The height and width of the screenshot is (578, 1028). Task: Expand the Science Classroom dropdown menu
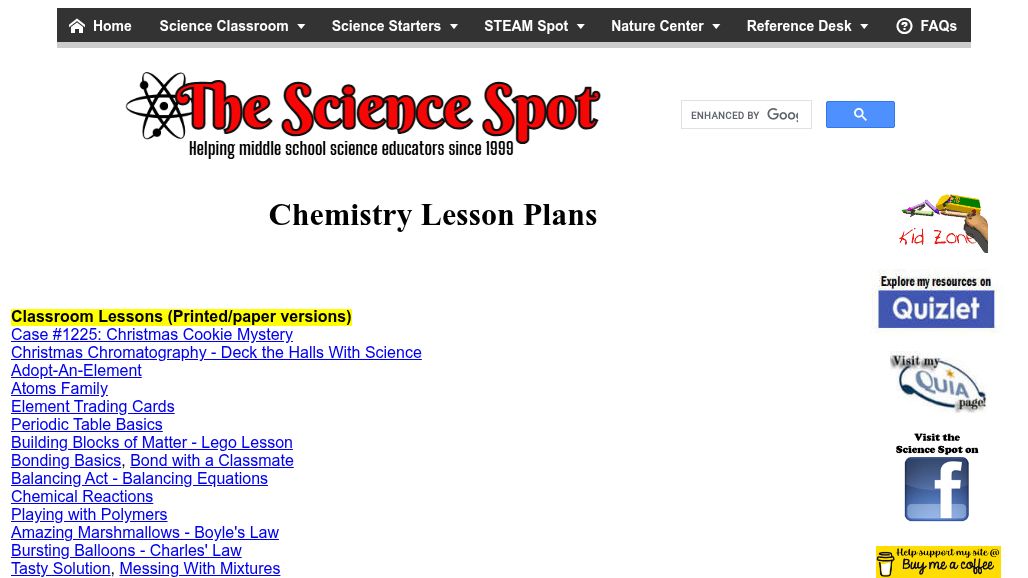point(232,26)
